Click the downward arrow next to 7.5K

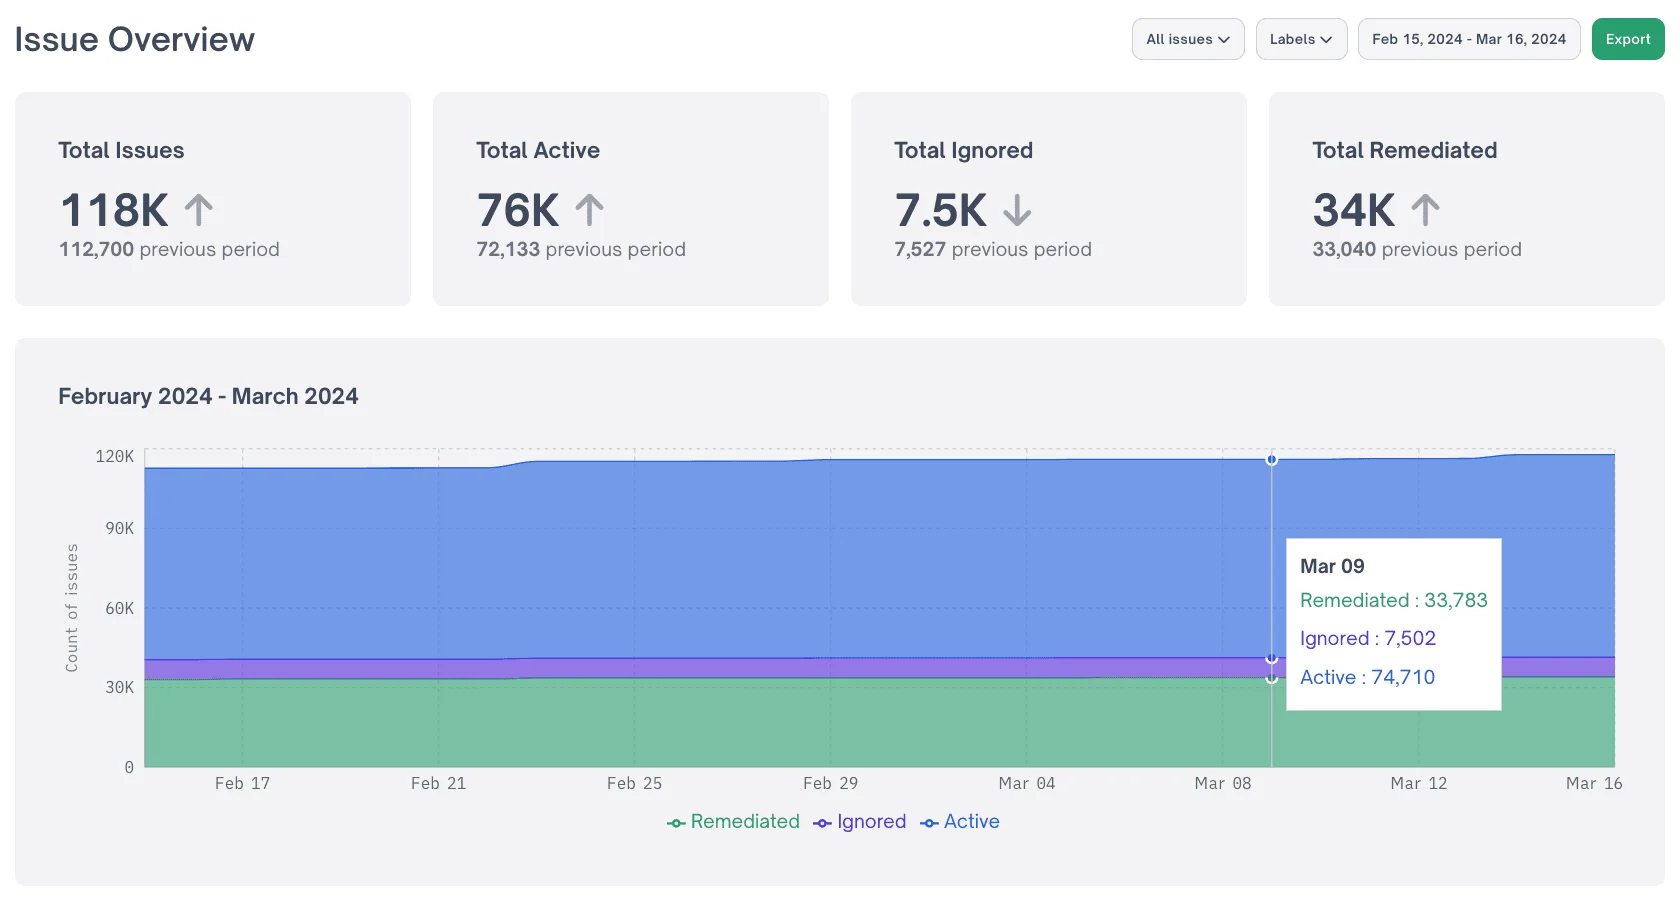coord(1017,209)
